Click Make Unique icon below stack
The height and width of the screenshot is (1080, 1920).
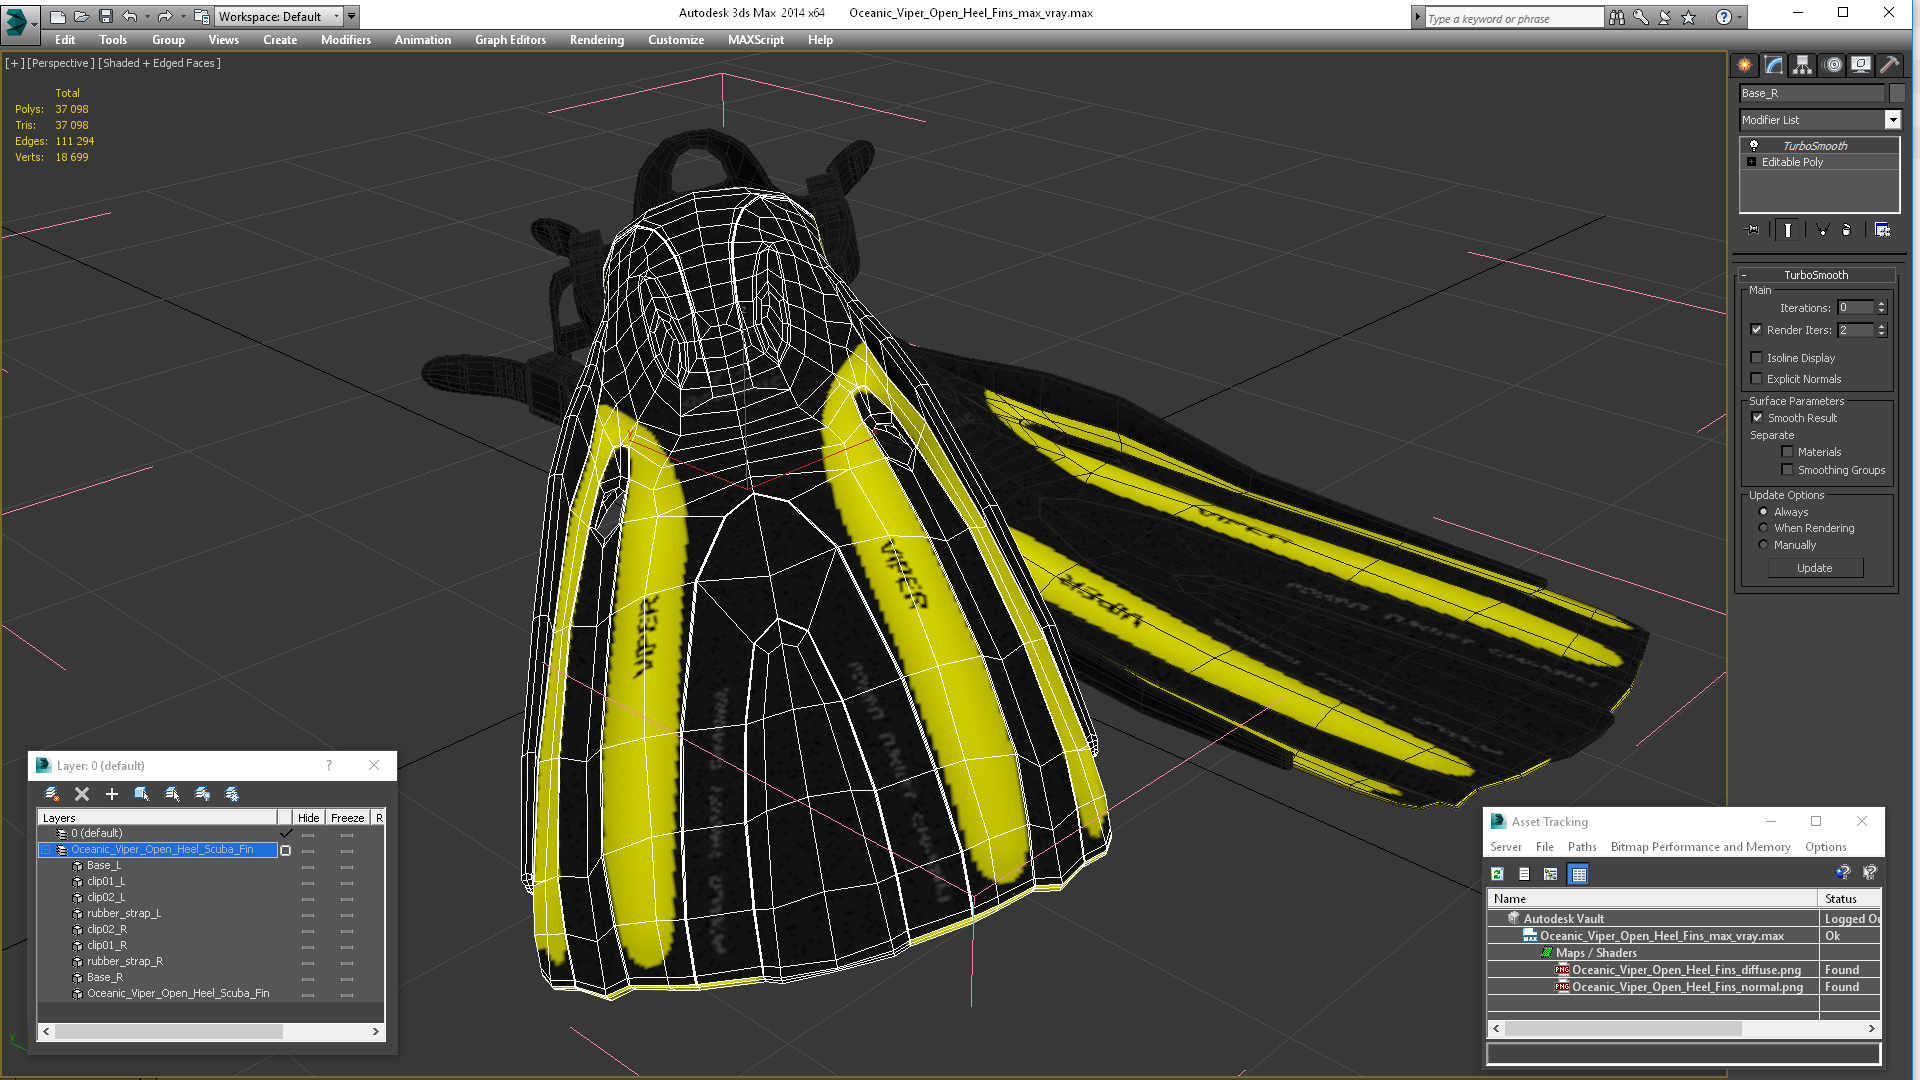(x=1822, y=230)
